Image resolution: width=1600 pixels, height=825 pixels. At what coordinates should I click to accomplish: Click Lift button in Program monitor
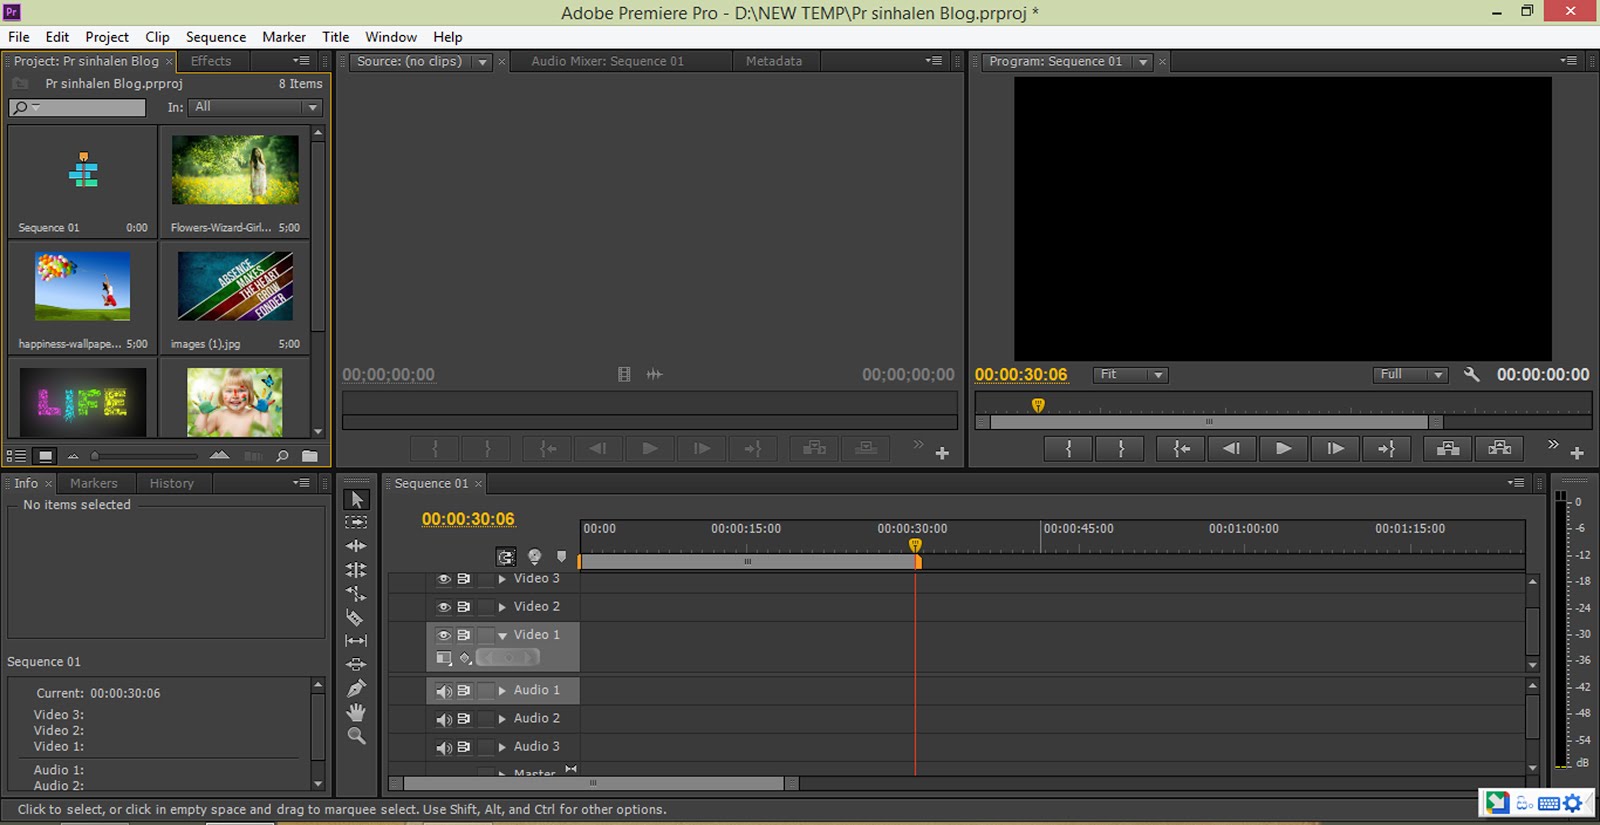[1448, 449]
